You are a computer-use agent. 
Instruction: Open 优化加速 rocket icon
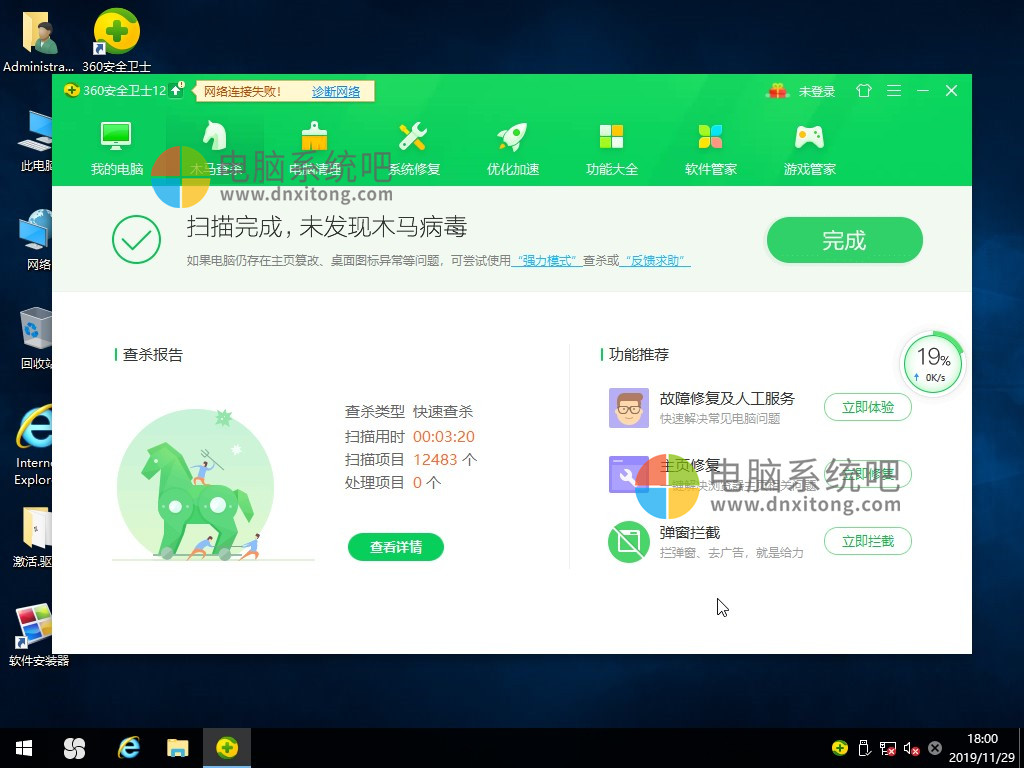512,148
